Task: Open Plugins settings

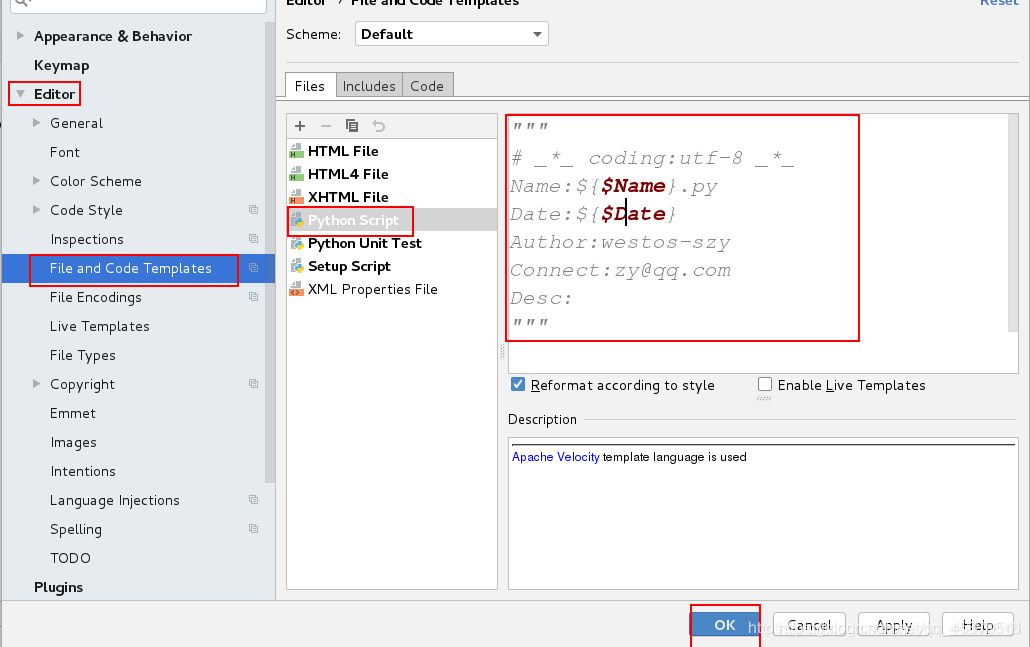Action: (x=58, y=587)
